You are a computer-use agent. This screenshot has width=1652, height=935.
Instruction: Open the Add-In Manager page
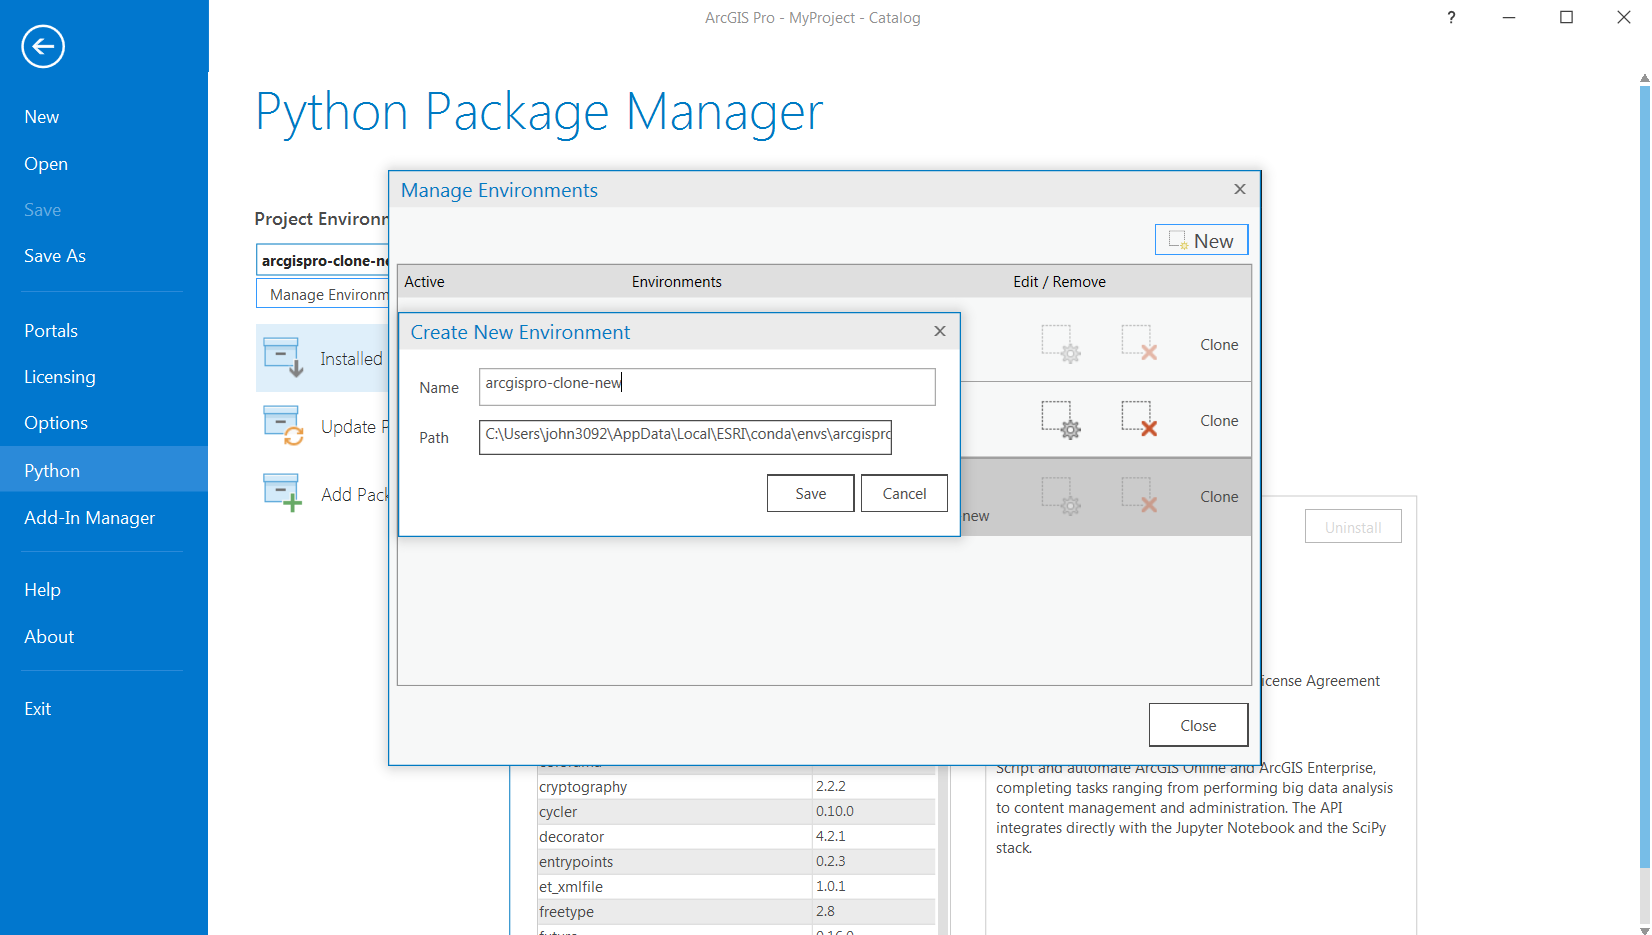90,518
